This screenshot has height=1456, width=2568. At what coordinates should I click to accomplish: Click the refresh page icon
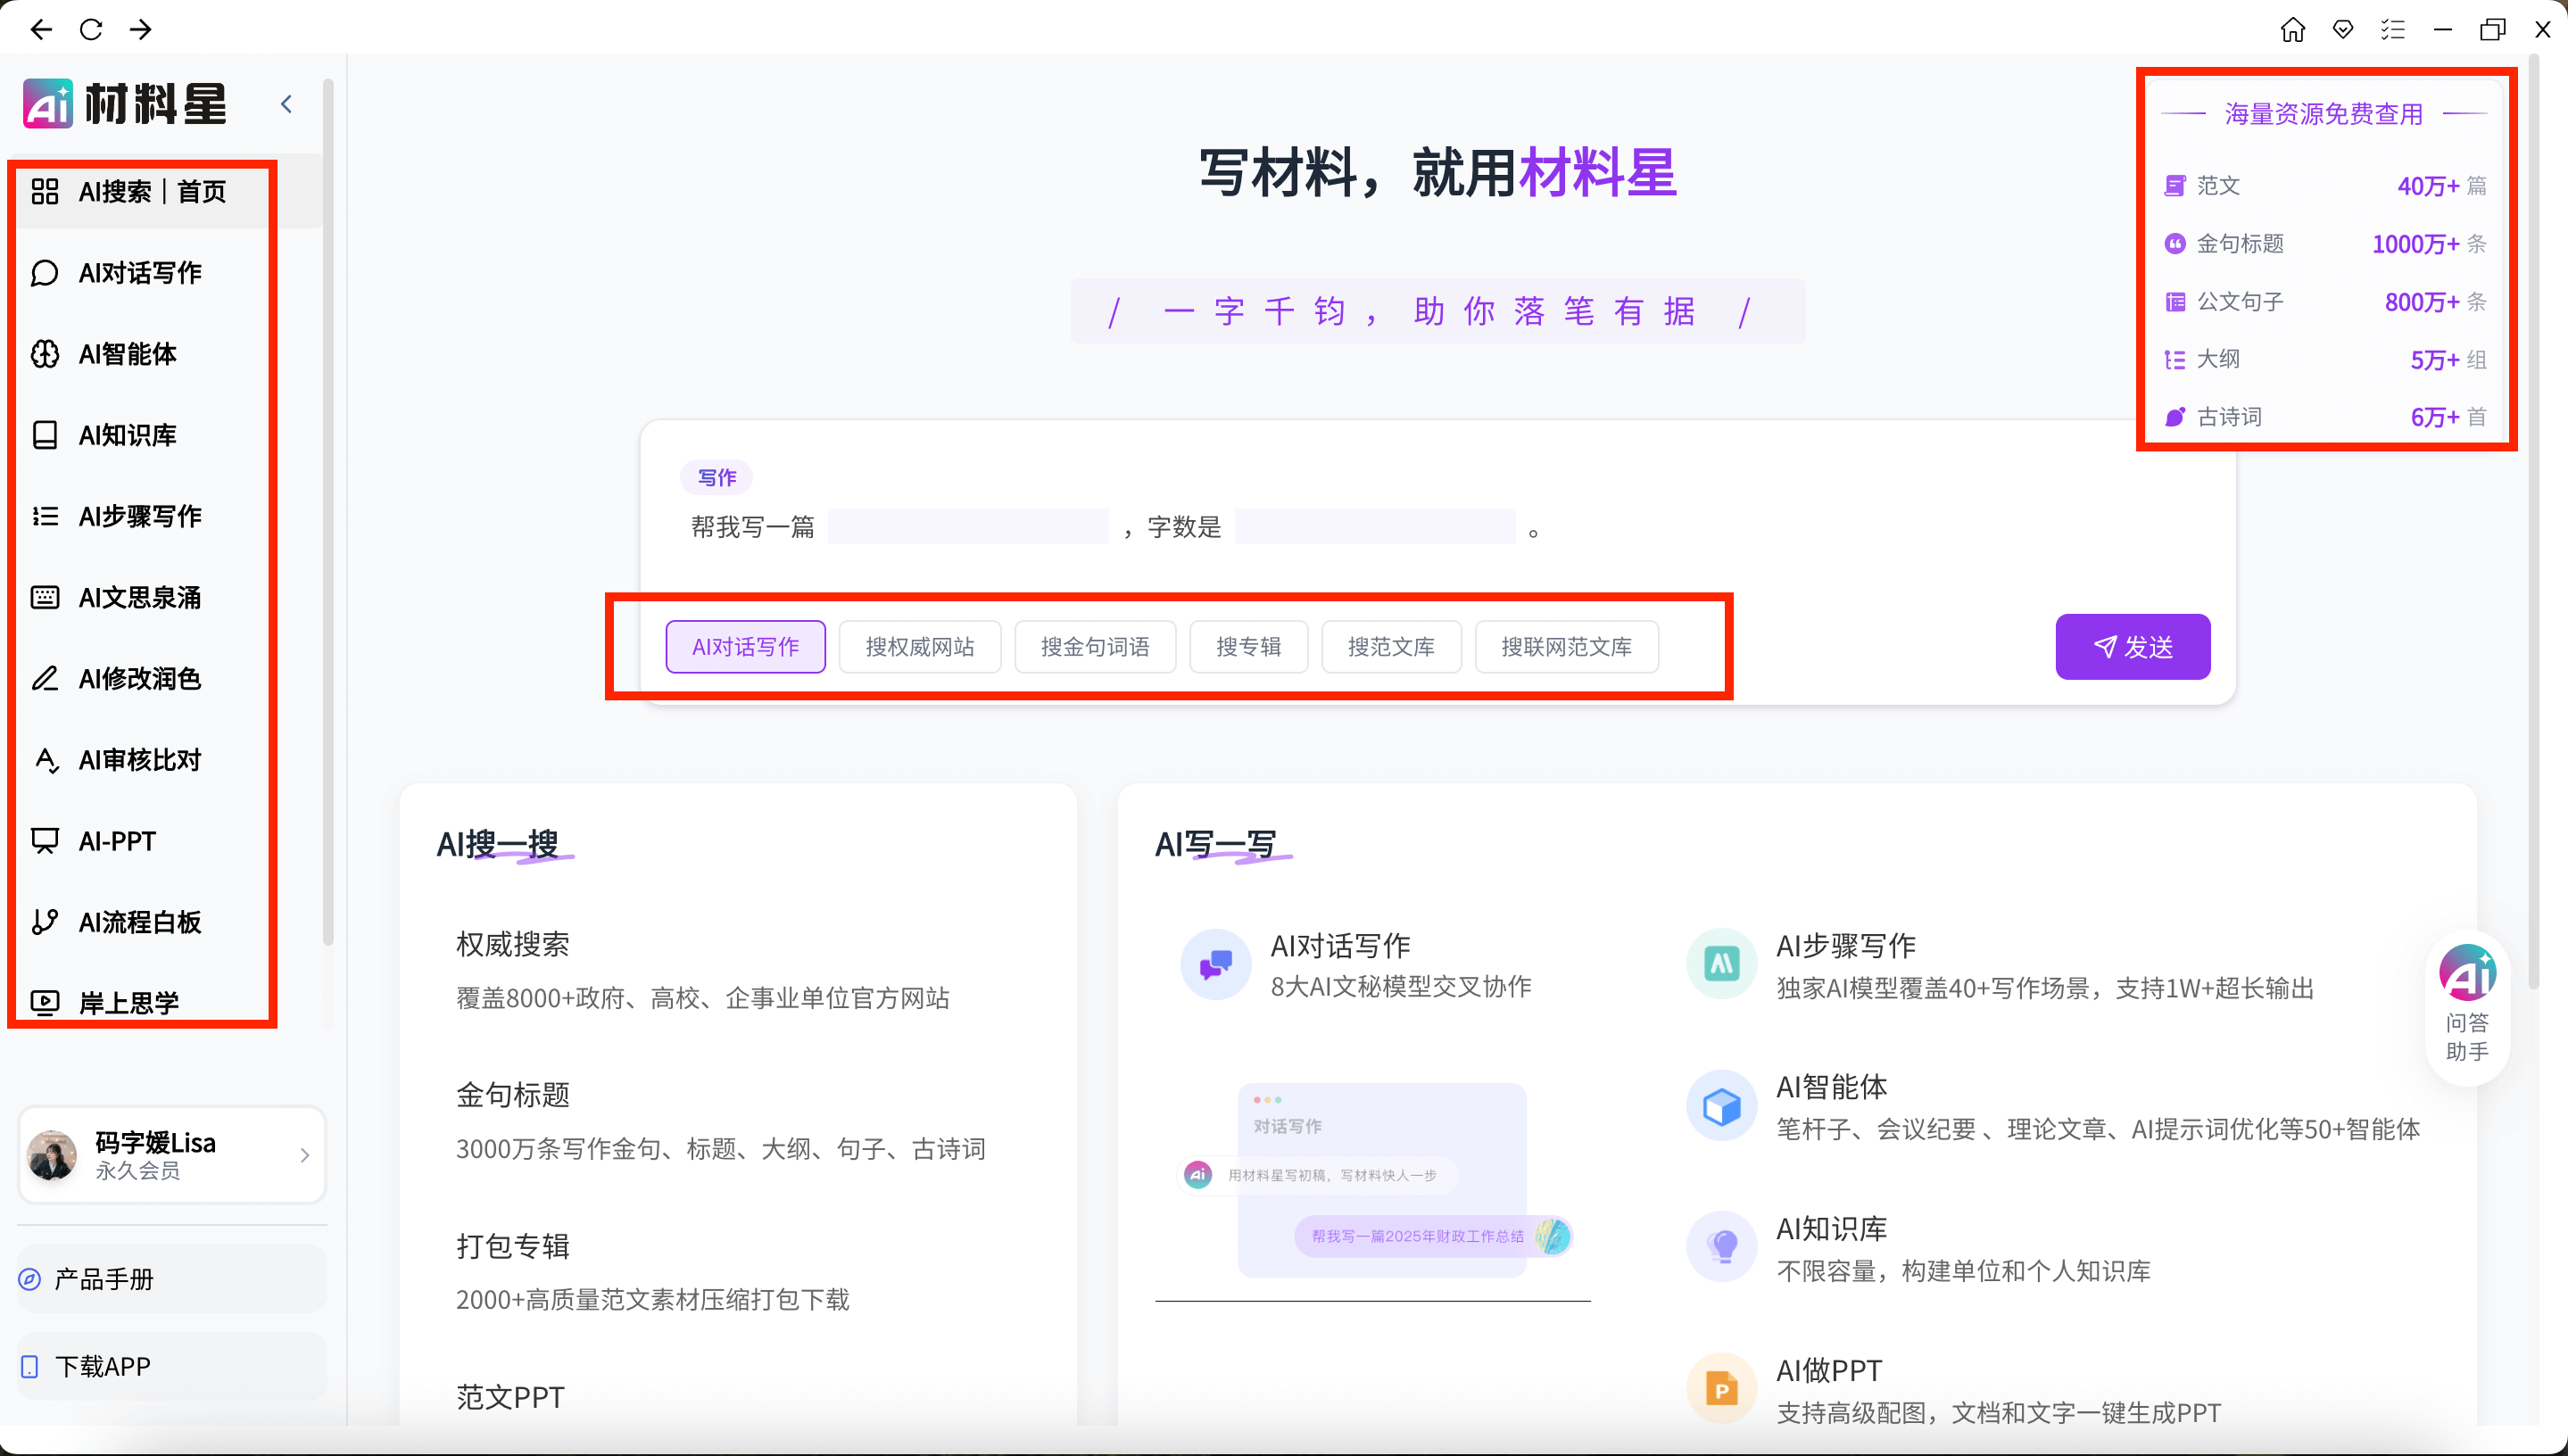(91, 29)
